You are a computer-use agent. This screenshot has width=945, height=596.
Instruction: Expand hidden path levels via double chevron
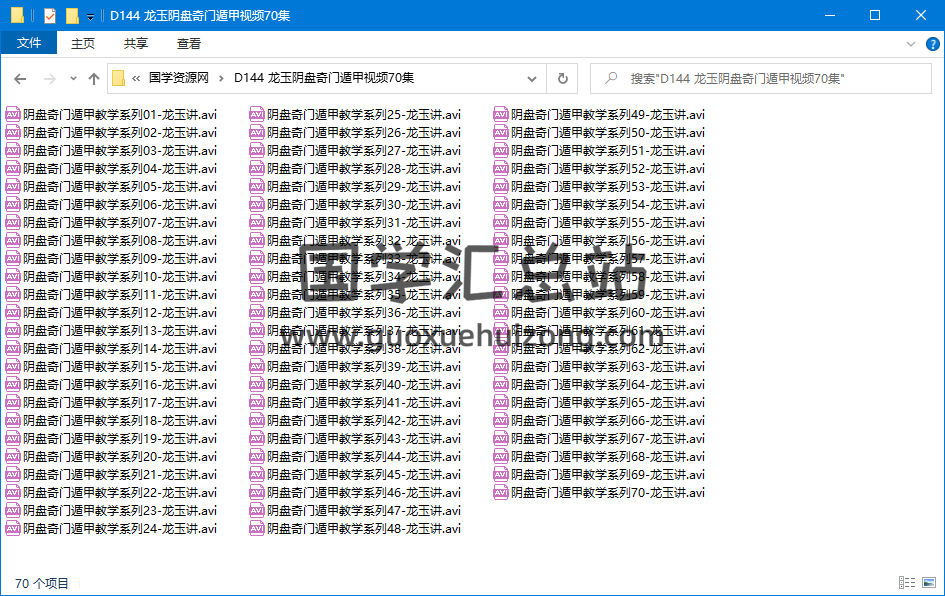point(136,78)
